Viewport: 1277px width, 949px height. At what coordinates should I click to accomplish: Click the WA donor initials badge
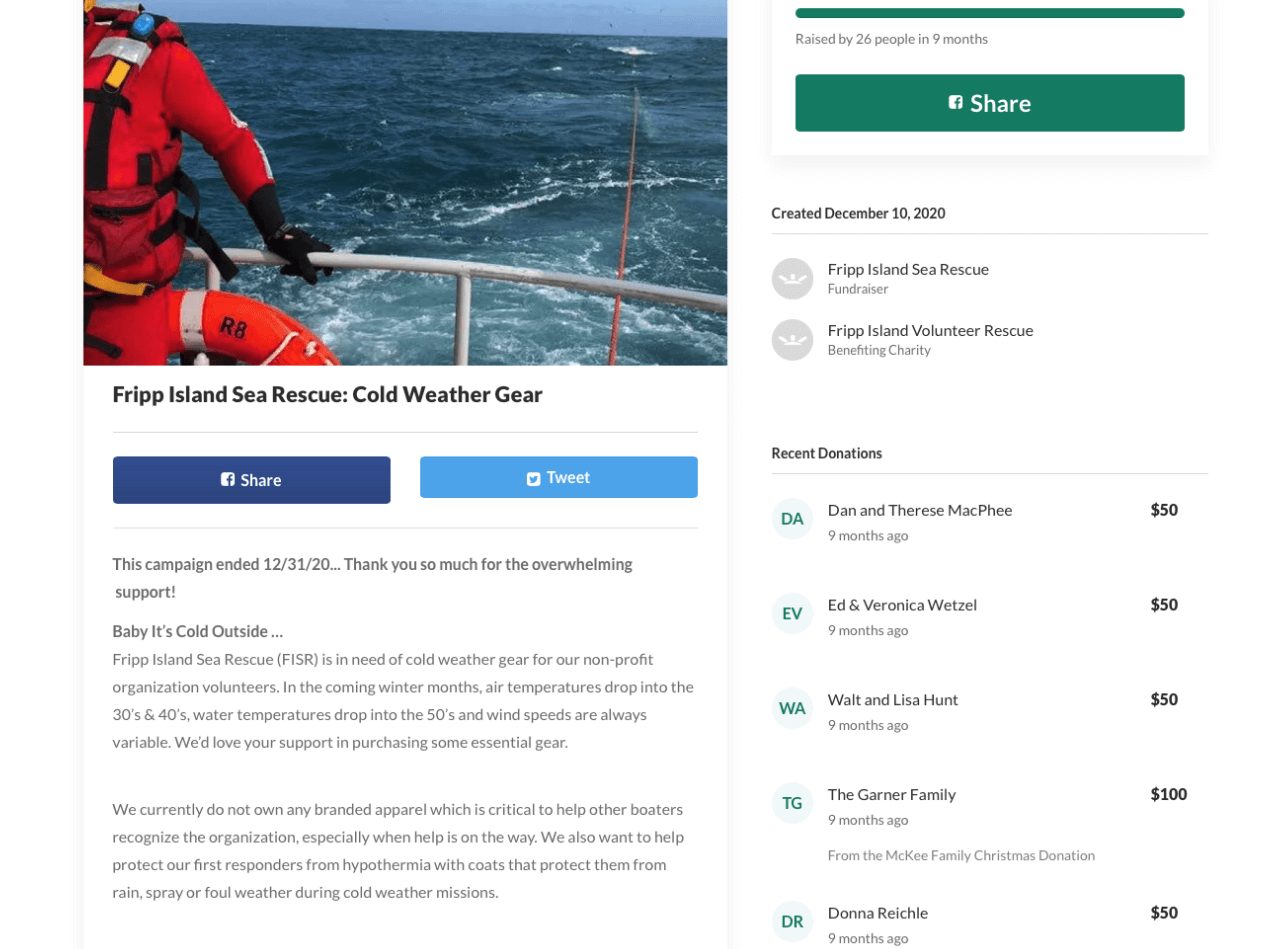tap(792, 709)
